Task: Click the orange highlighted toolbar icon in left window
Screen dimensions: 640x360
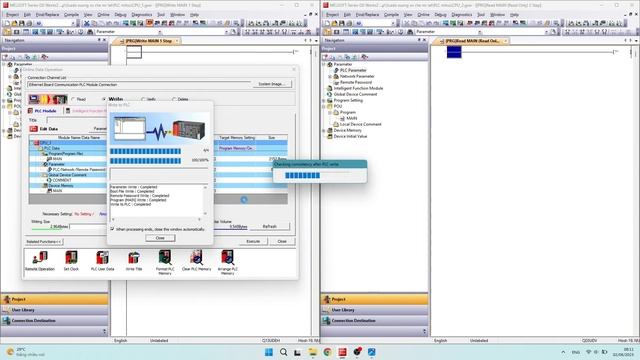Action: tap(149, 23)
